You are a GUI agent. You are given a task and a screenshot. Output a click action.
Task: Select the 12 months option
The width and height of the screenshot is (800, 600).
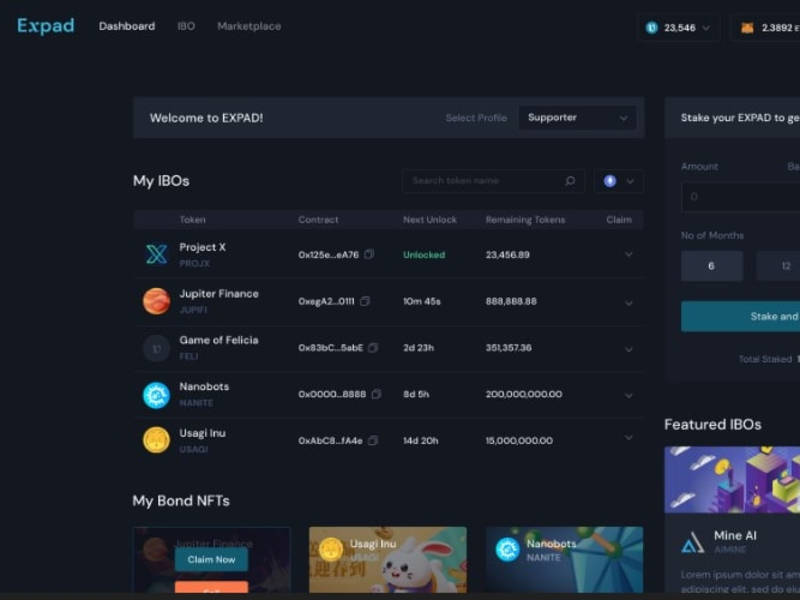click(778, 266)
